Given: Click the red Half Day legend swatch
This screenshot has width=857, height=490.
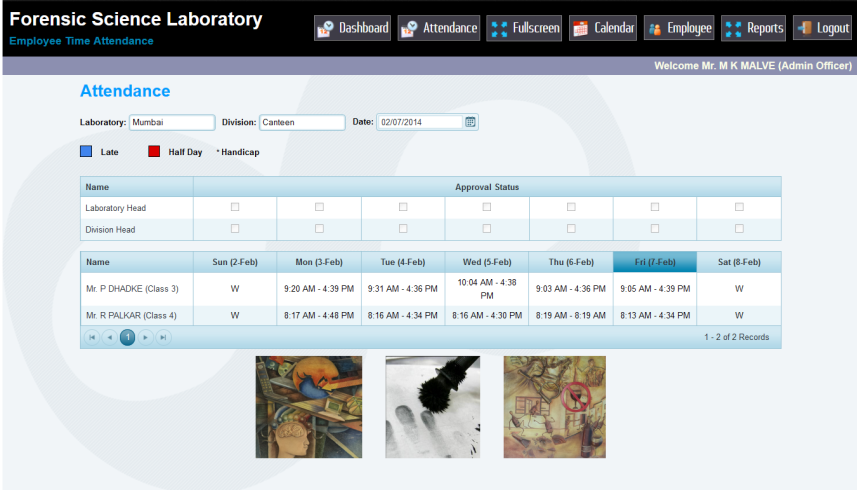Looking at the screenshot, I should (x=154, y=151).
